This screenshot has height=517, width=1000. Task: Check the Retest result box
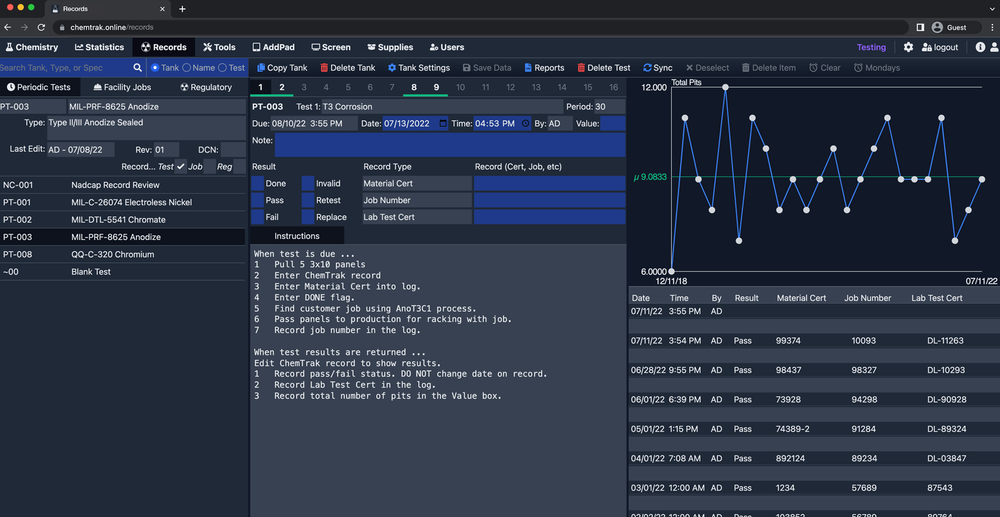coord(308,200)
